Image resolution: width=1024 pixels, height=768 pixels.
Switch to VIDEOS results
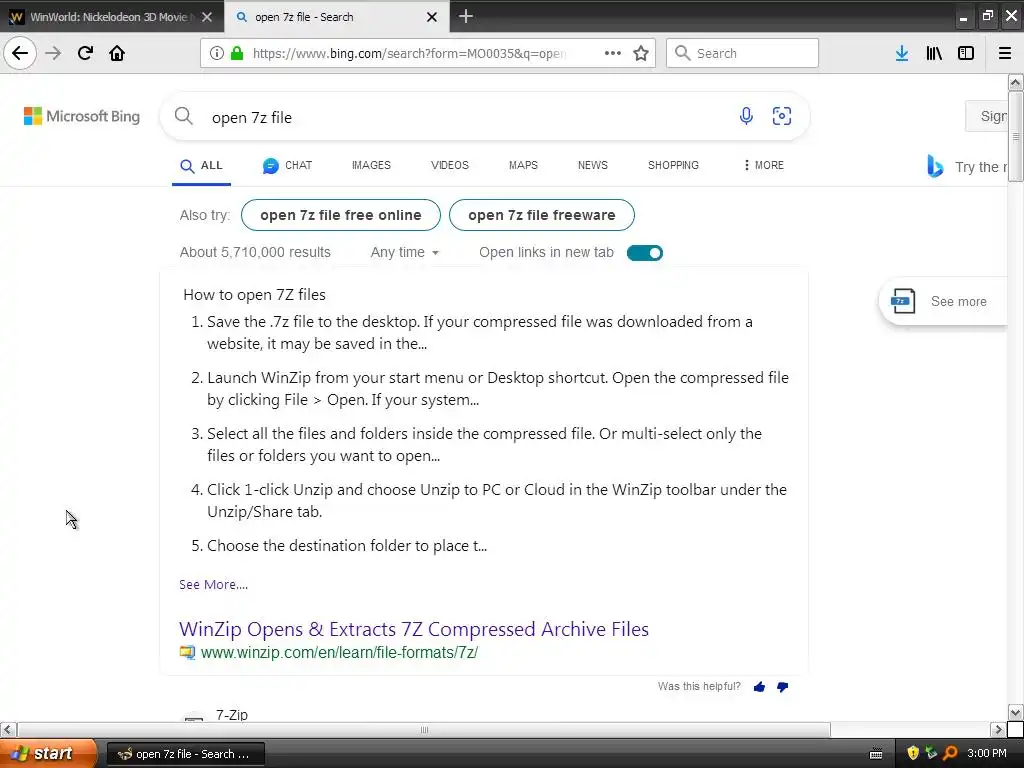tap(449, 165)
